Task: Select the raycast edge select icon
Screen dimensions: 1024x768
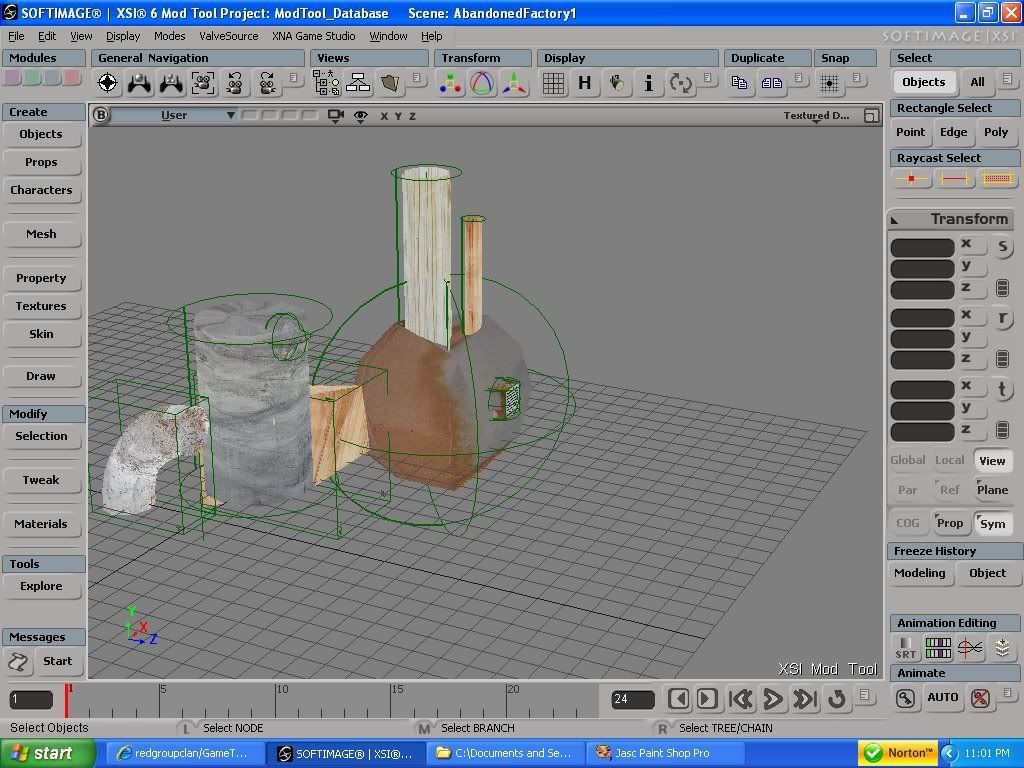Action: coord(953,178)
